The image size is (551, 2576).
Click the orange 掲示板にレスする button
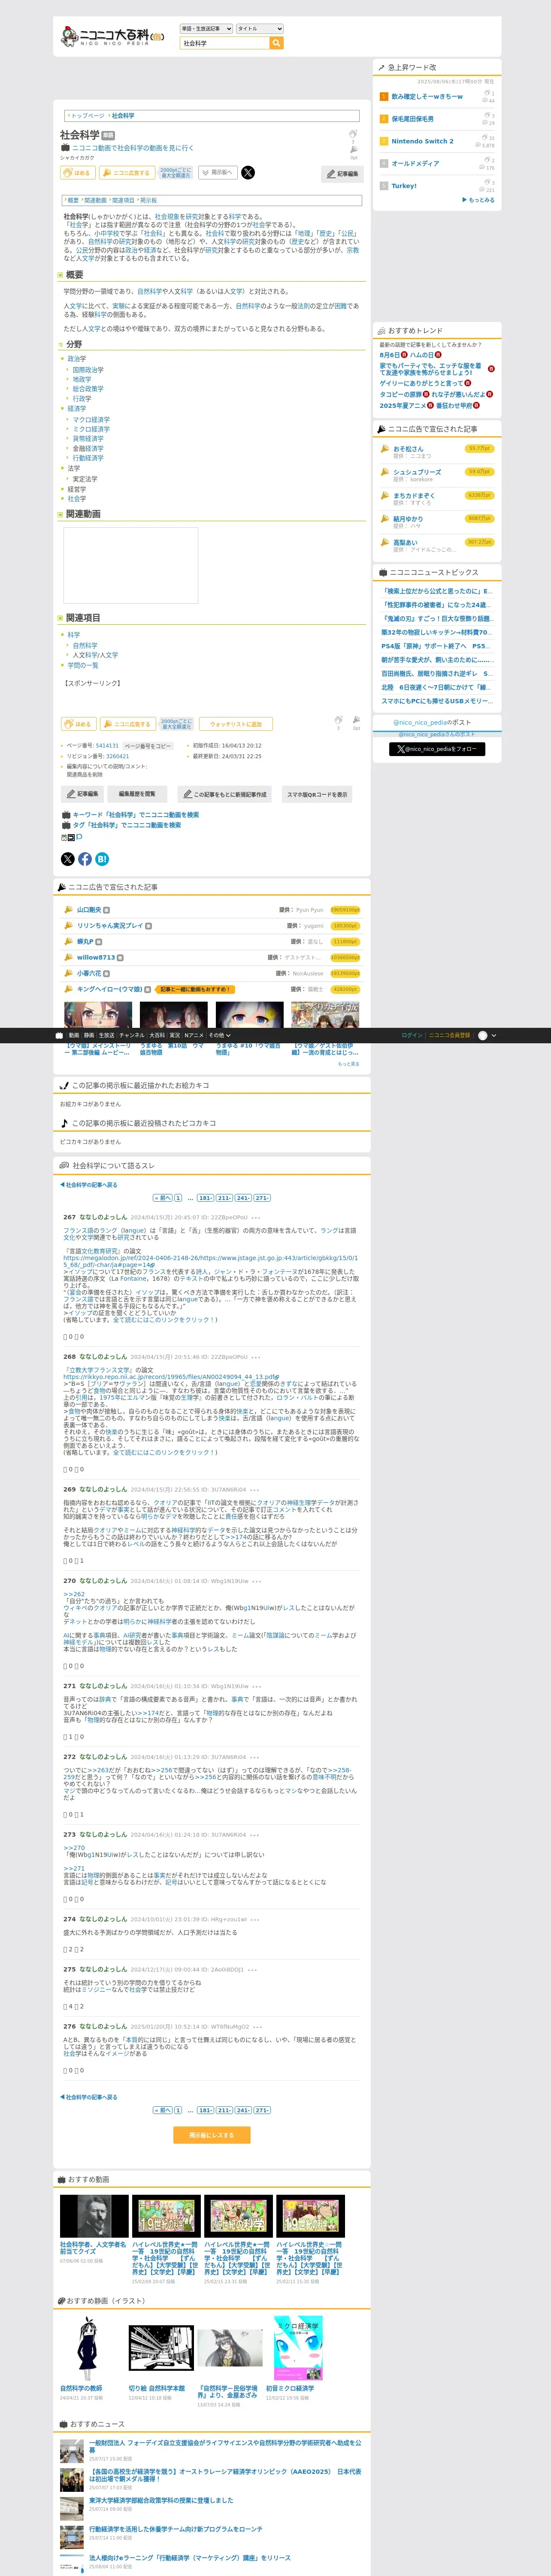pyautogui.click(x=212, y=2135)
